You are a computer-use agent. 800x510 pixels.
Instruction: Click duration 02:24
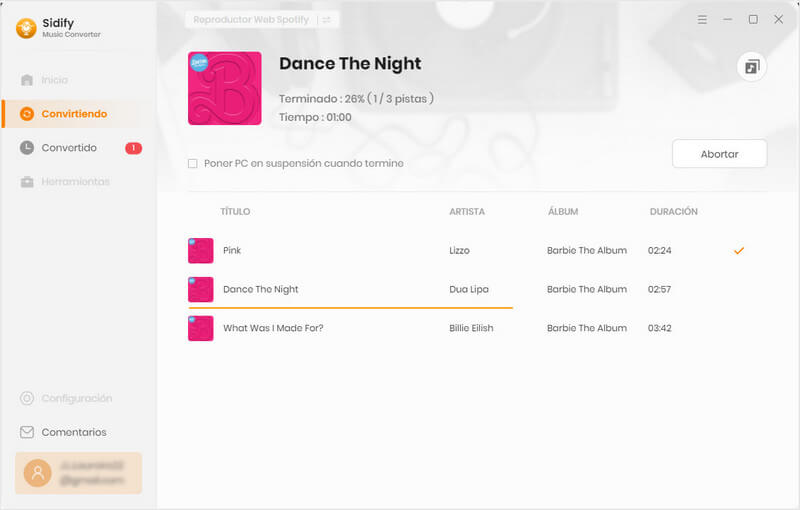[660, 250]
